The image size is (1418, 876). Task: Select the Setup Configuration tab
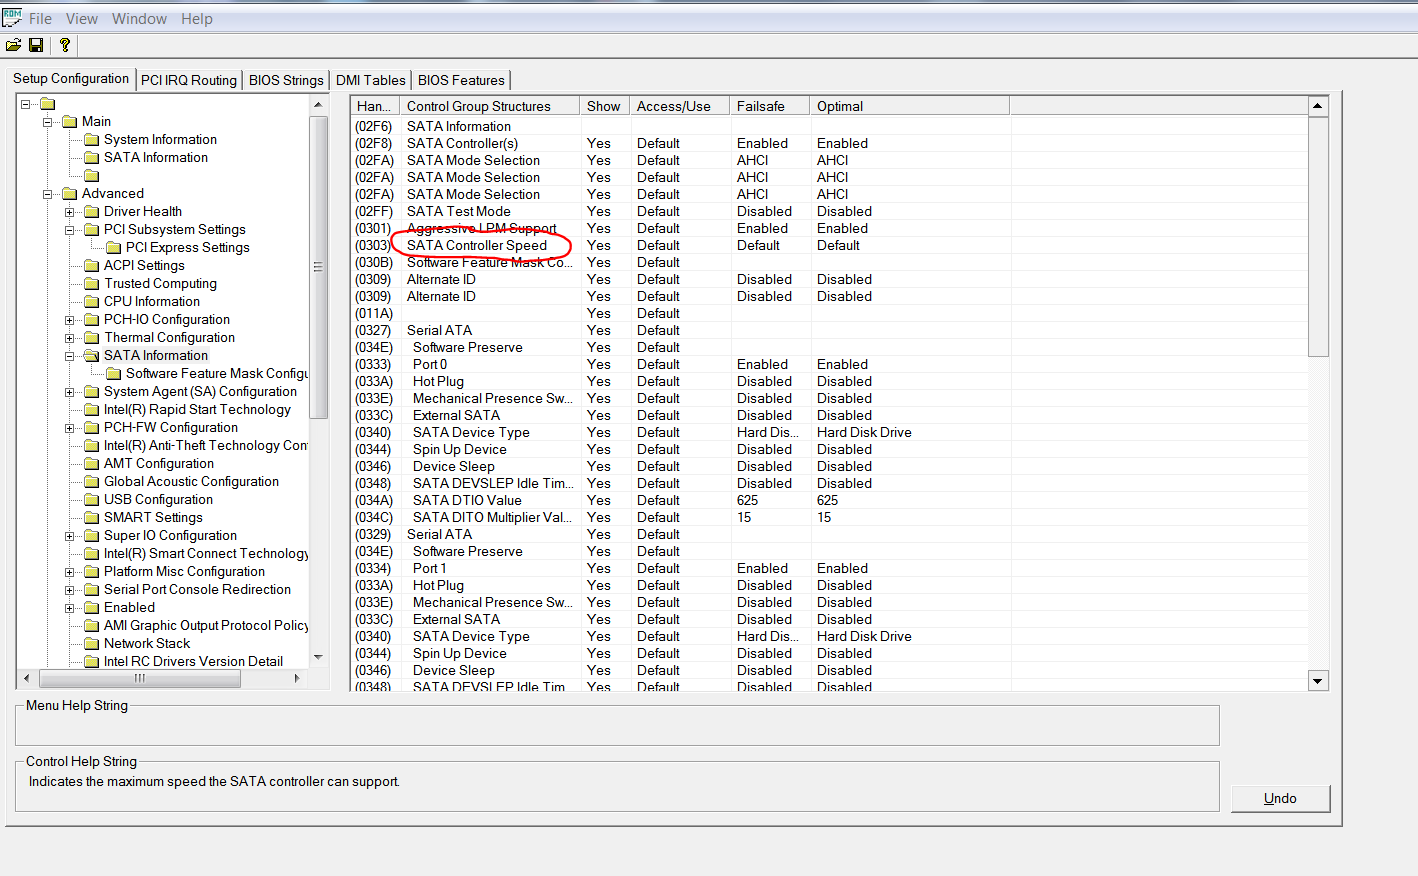pos(71,78)
